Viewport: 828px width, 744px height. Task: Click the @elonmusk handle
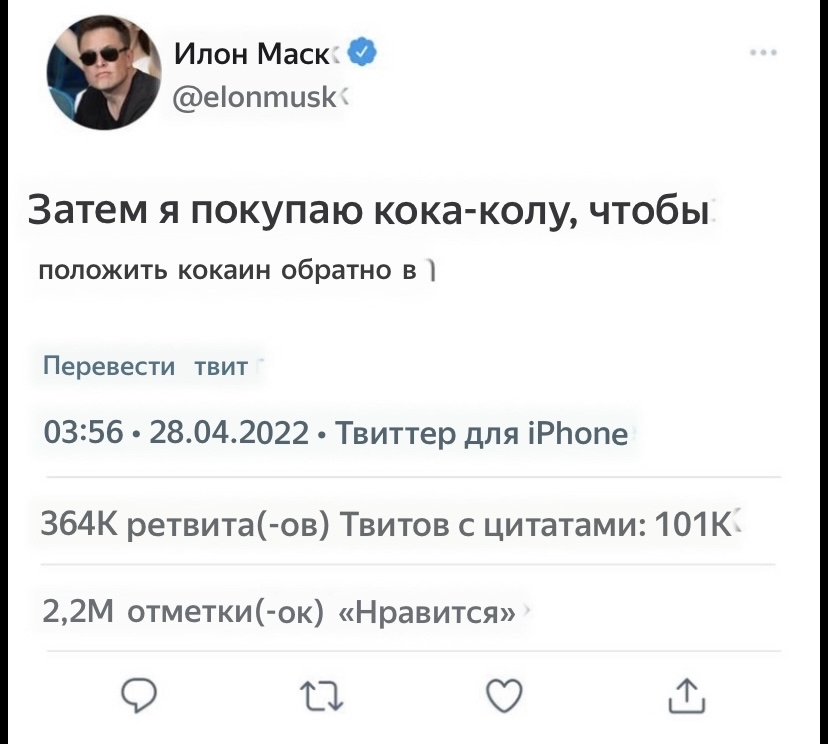(x=254, y=97)
